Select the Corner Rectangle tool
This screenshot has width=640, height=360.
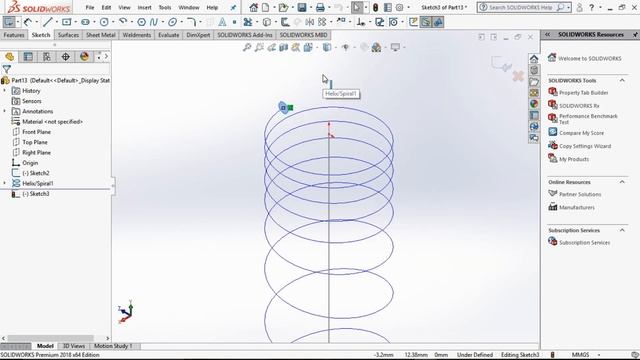[66, 22]
